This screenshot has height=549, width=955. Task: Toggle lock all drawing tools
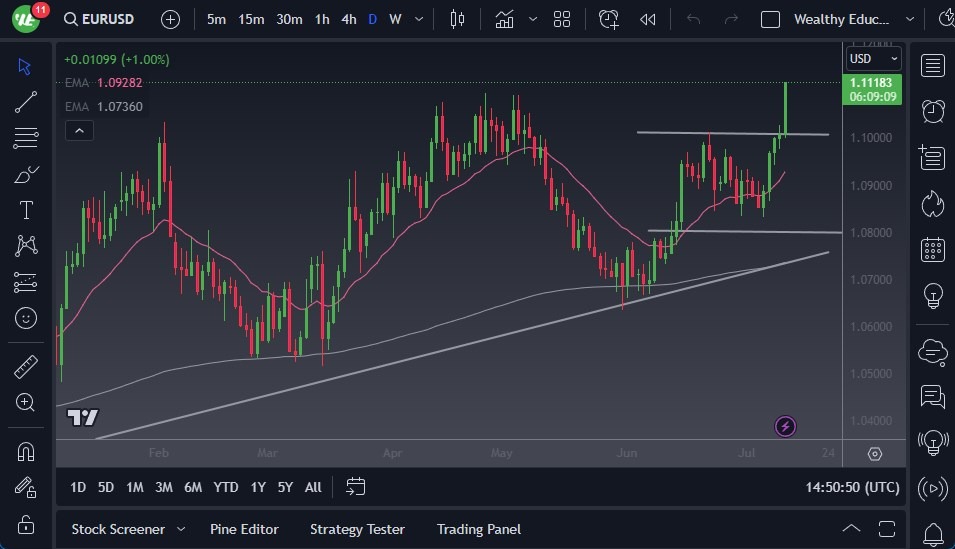[x=26, y=524]
